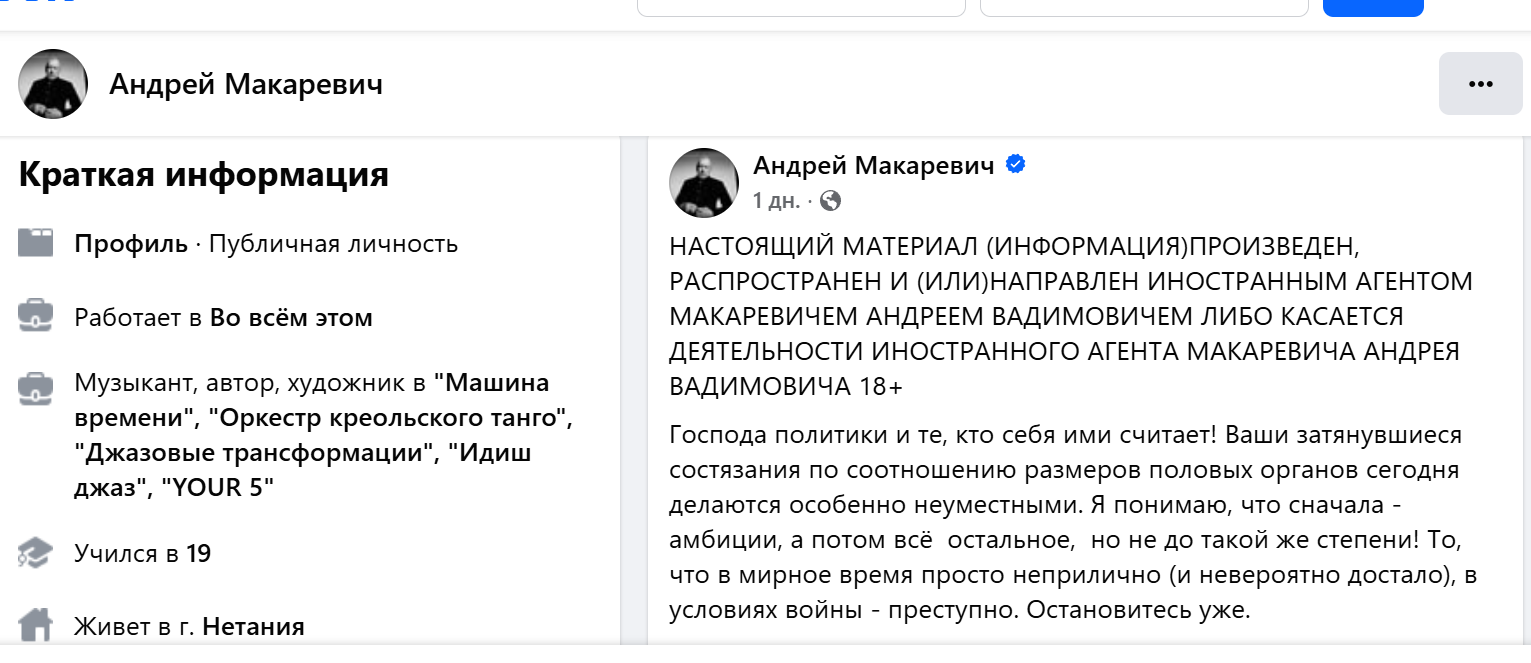The height and width of the screenshot is (663, 1531).
Task: Click the briefcase icon beside Работает в
Action: coord(36,317)
